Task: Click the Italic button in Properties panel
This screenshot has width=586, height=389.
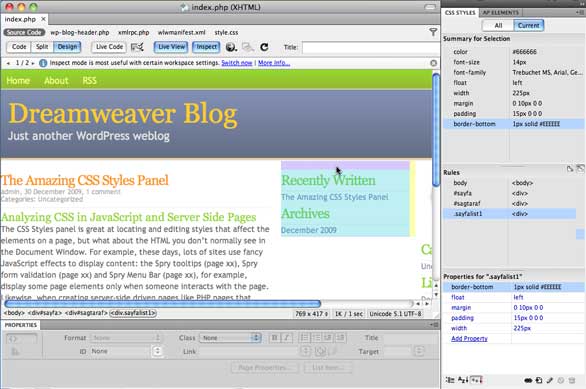Action: pos(287,338)
